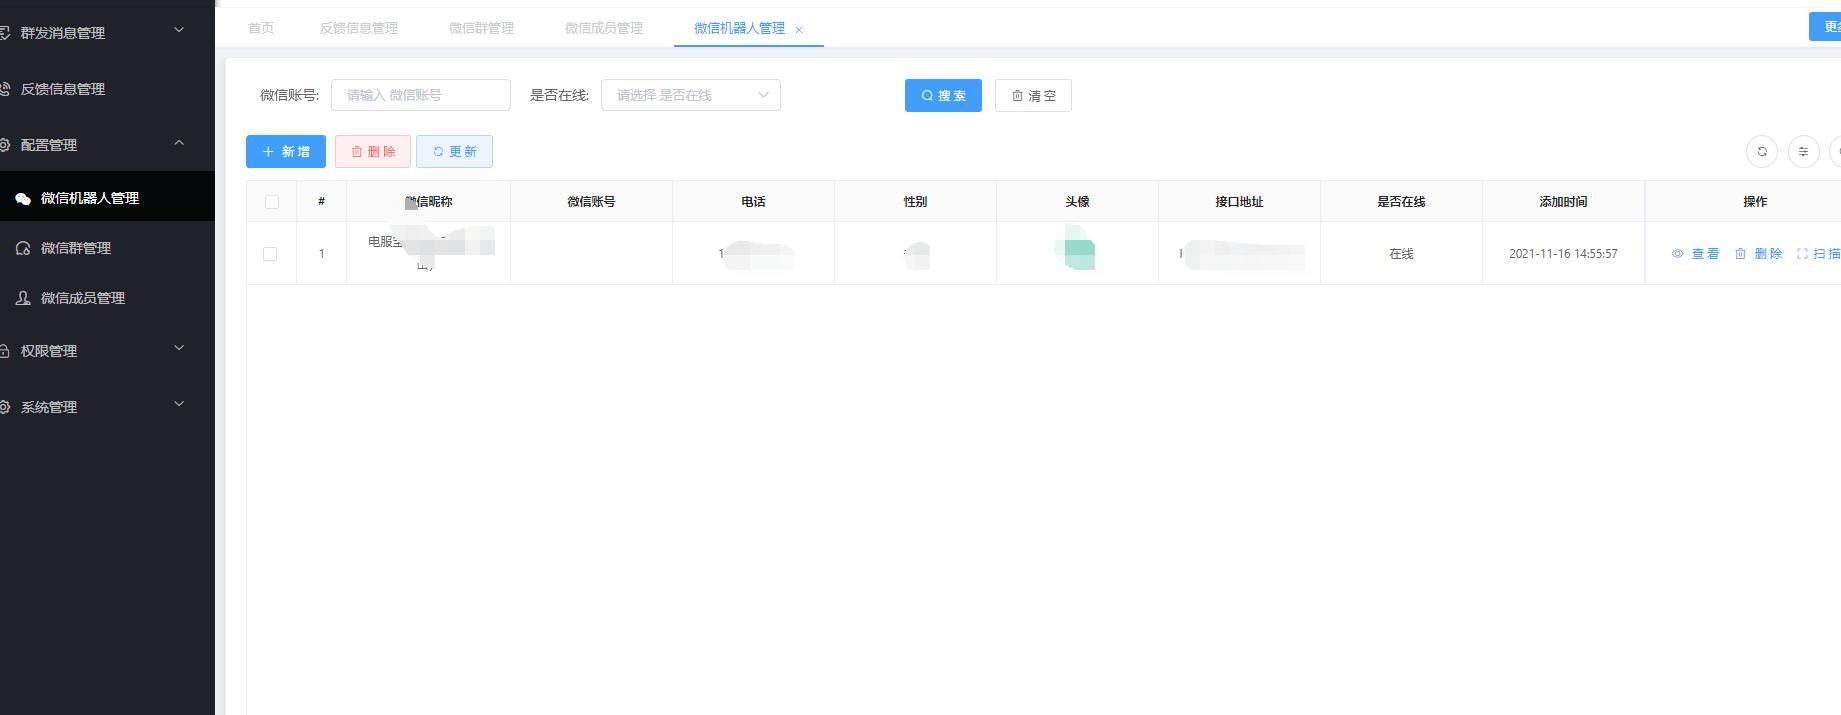
Task: Click the 头像 column header
Action: tap(1077, 202)
